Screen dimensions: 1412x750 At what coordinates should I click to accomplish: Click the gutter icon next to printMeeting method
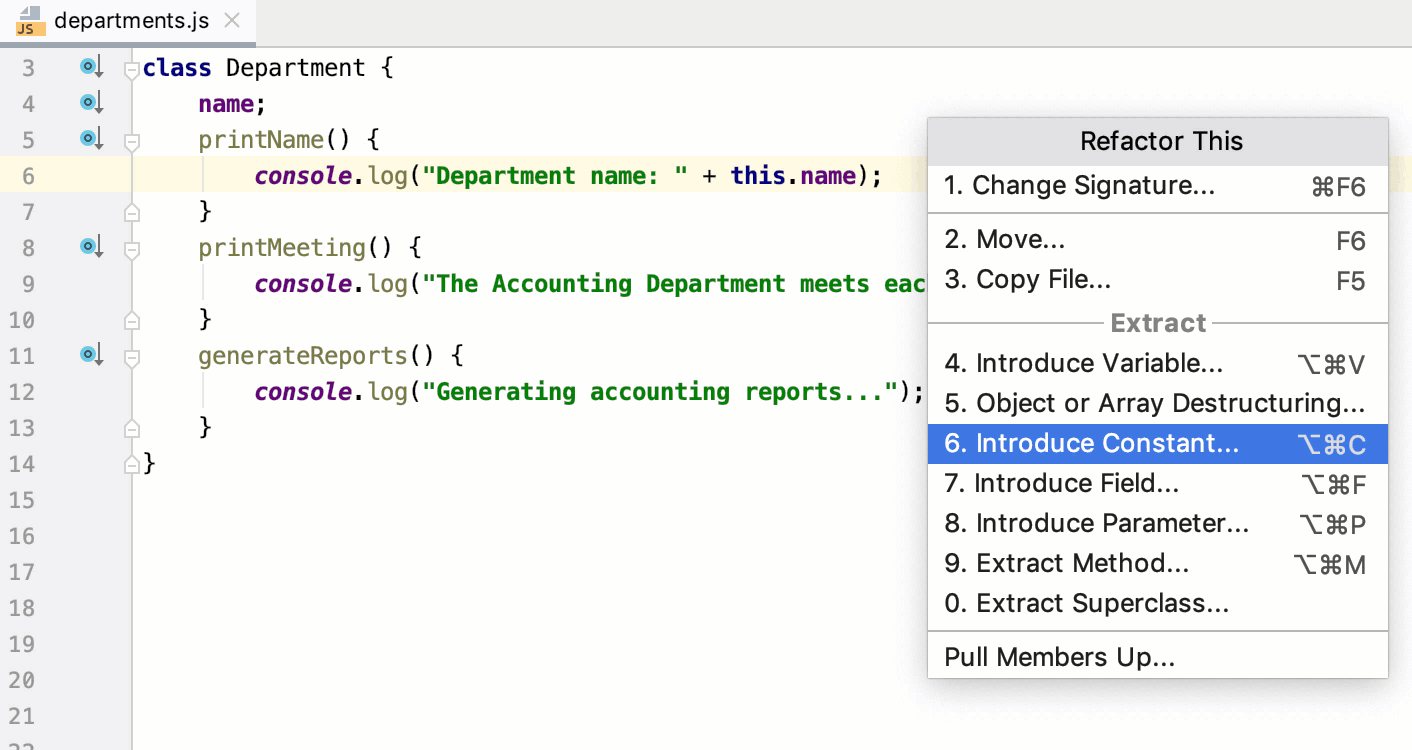(x=90, y=246)
